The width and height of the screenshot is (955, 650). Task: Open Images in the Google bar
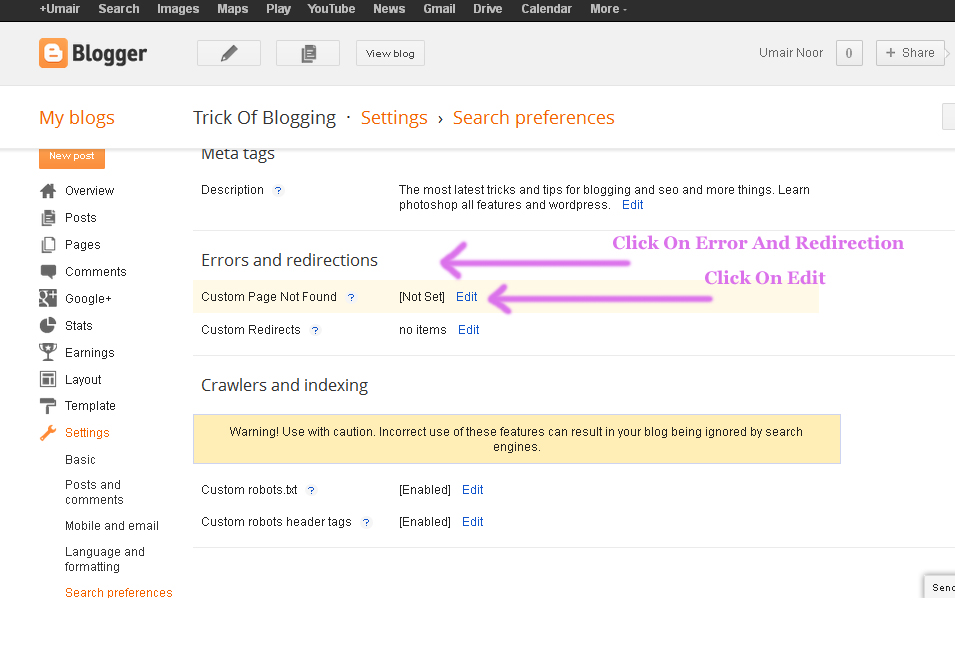coord(178,9)
